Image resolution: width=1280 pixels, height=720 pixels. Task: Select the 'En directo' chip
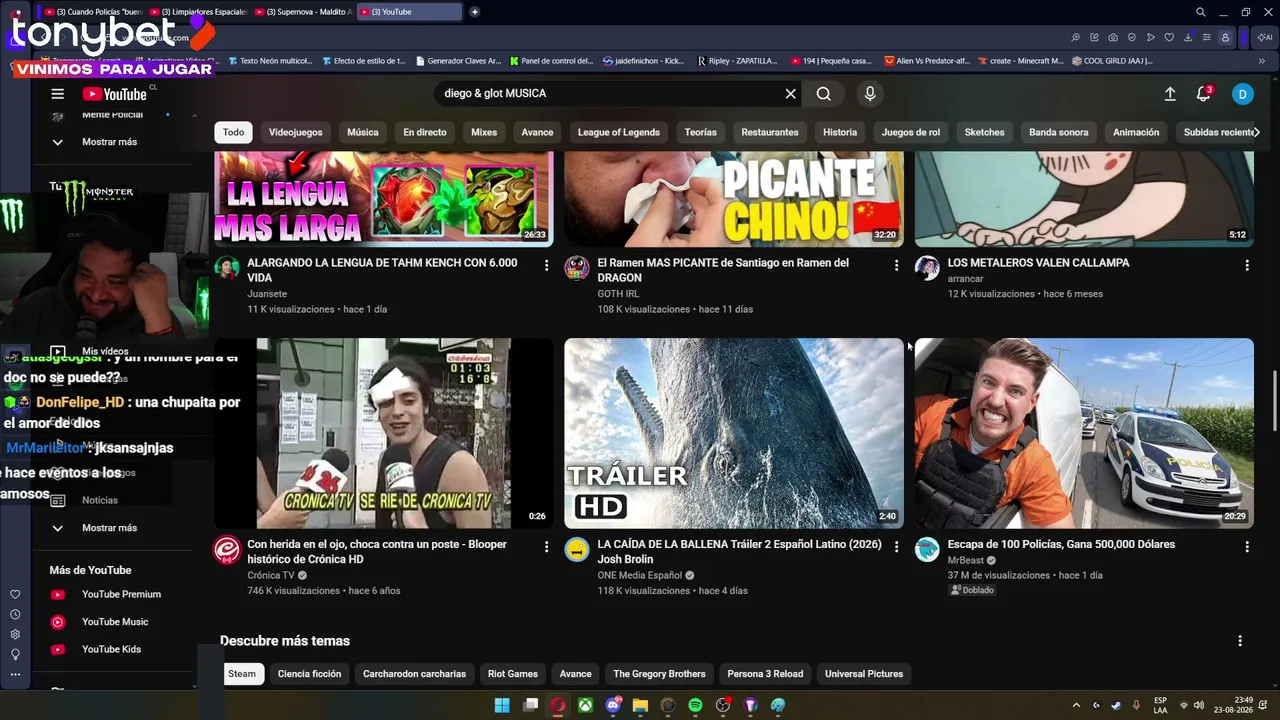click(425, 132)
